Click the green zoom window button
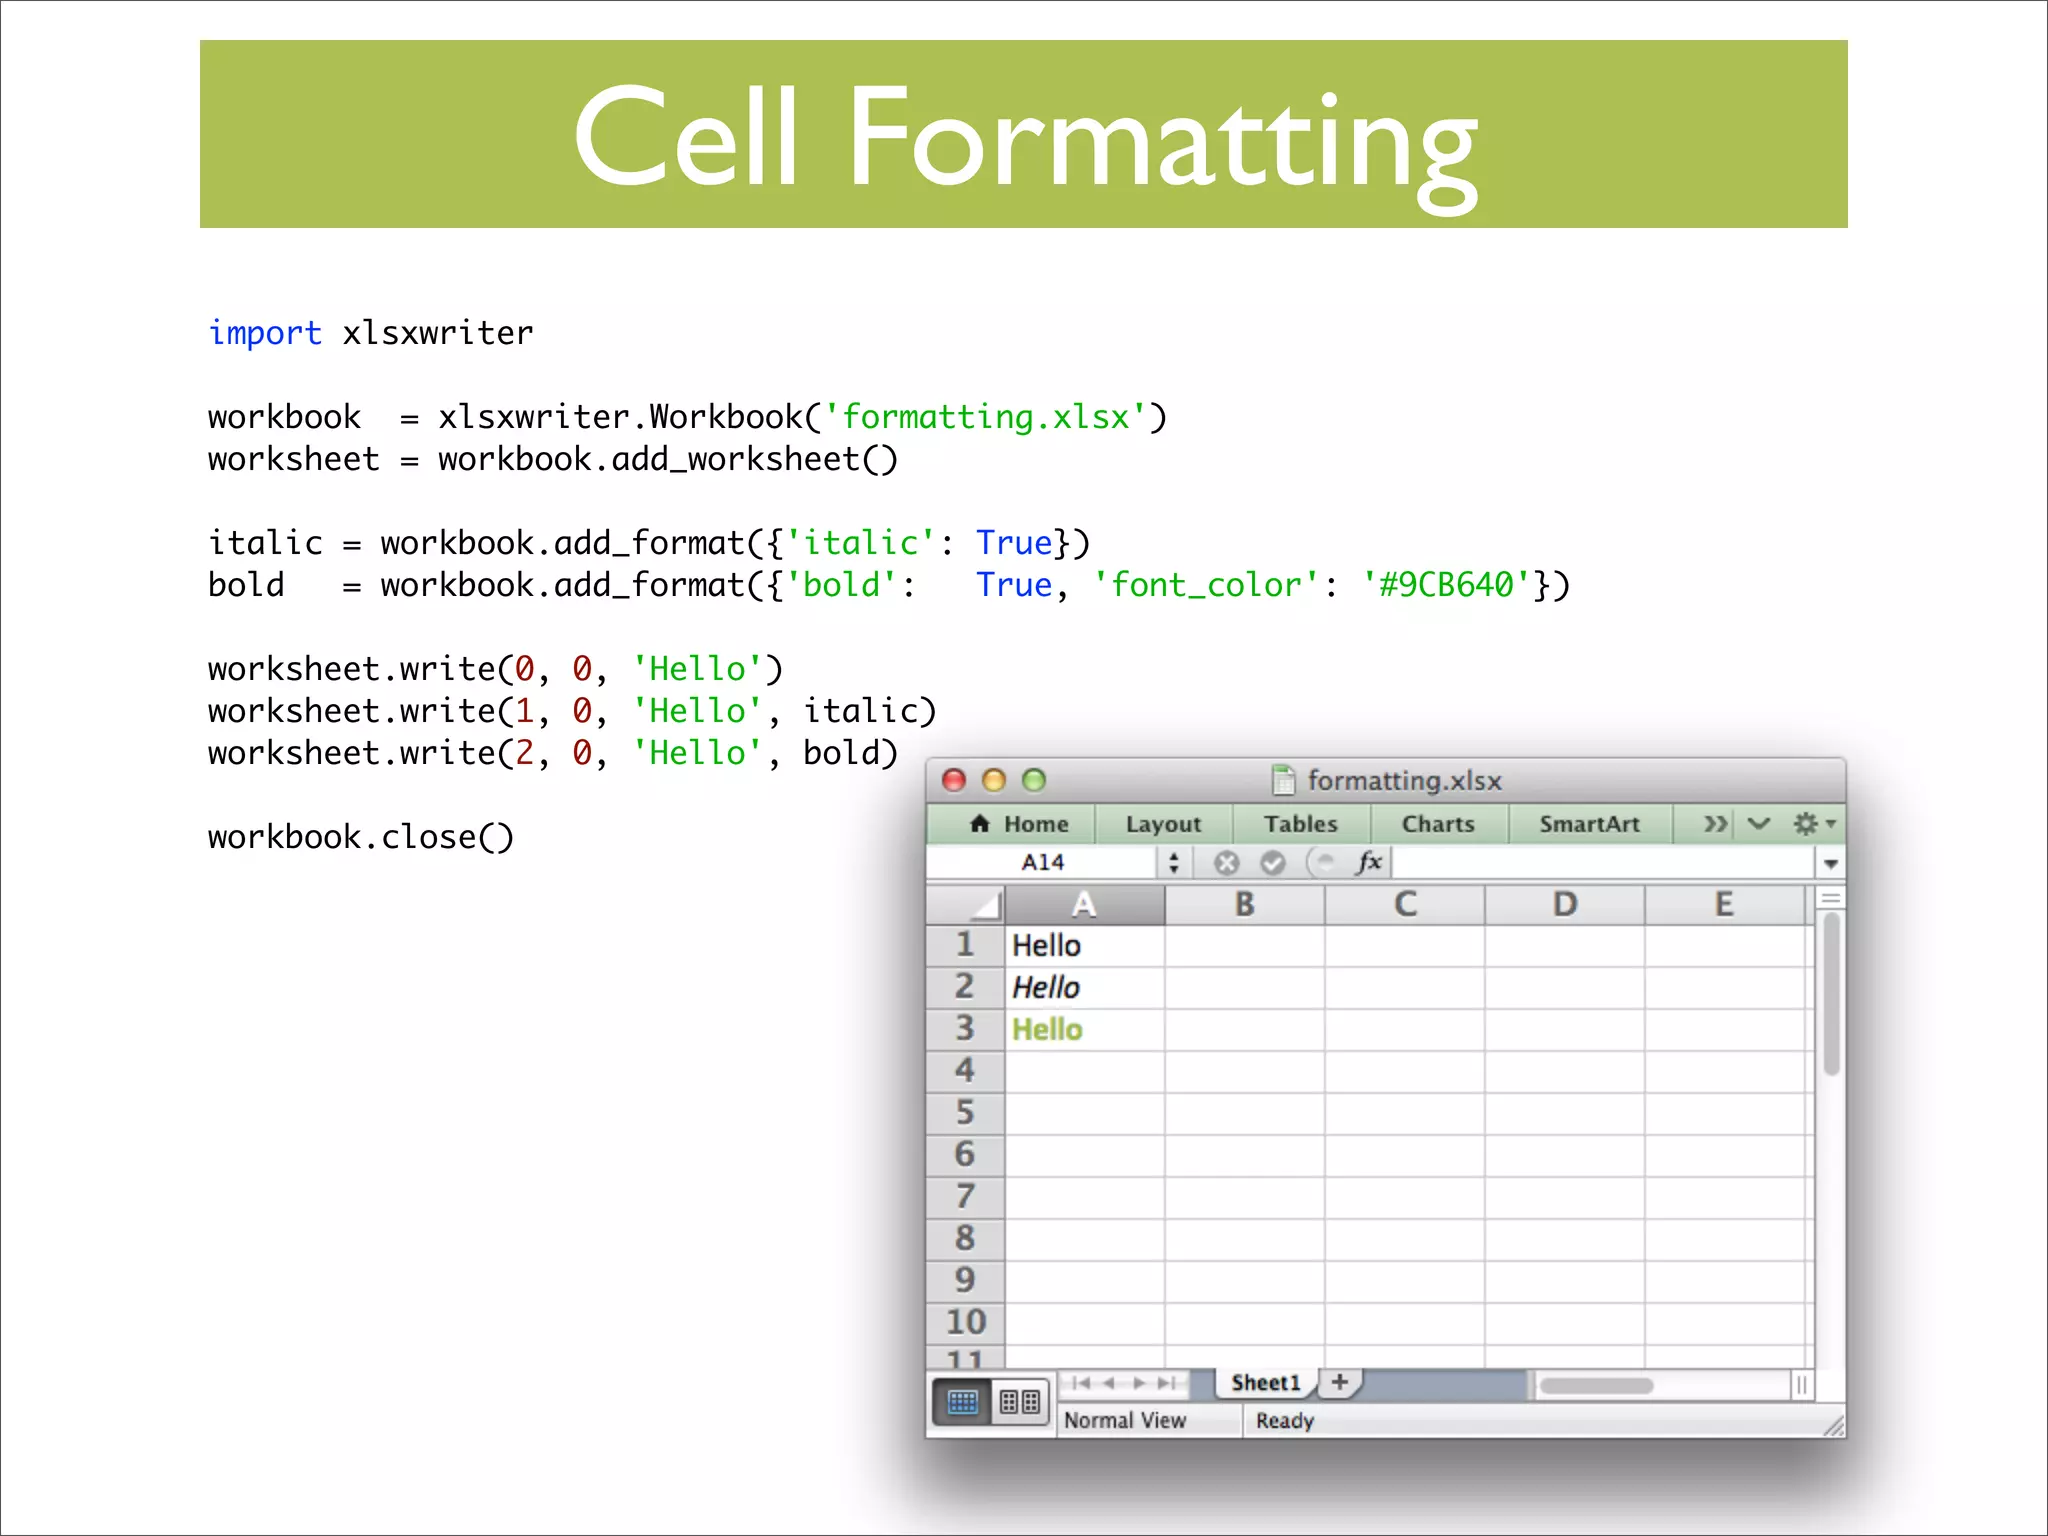Viewport: 2048px width, 1536px height. [x=1034, y=780]
